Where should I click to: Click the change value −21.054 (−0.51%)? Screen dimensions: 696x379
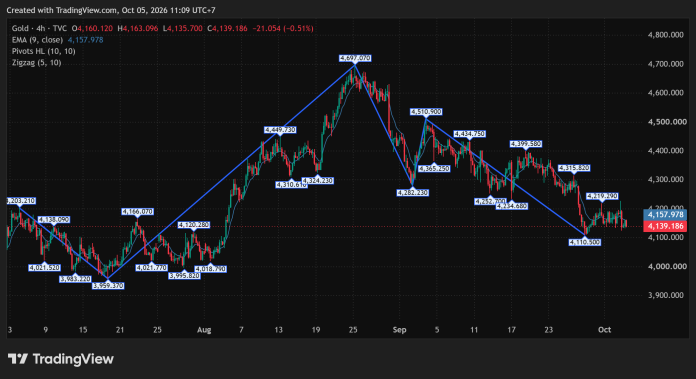[283, 28]
